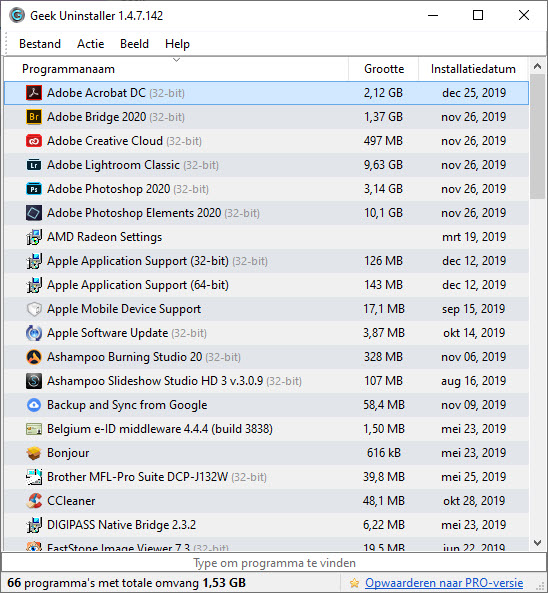Screen dimensions: 548x593
Task: Click the Adobe Acrobat DC icon
Action: click(x=34, y=93)
